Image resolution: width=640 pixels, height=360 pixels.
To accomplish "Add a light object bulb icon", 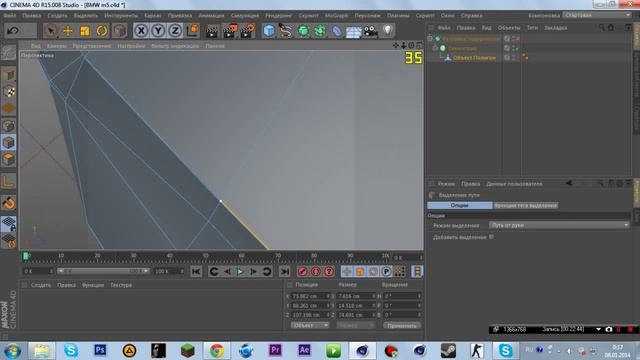I will [x=388, y=31].
